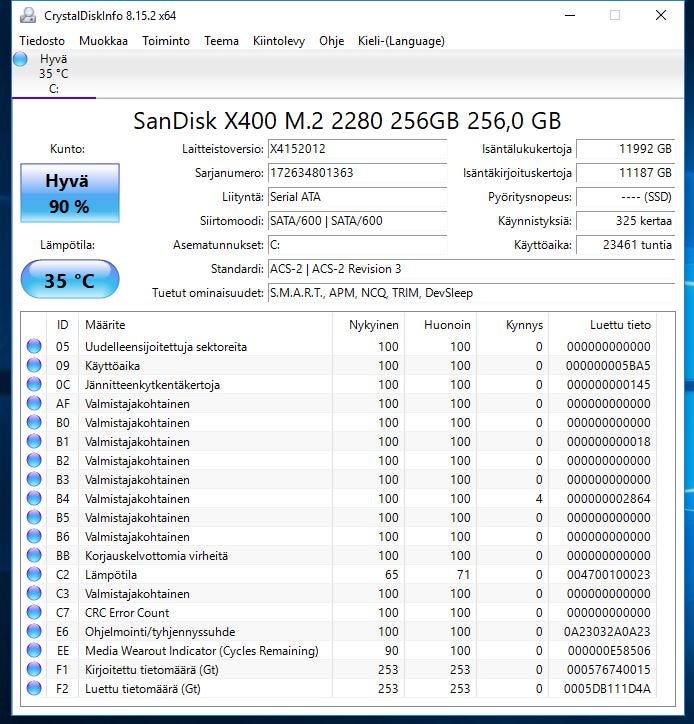Click the Asematunnukset field C:

coord(357,245)
